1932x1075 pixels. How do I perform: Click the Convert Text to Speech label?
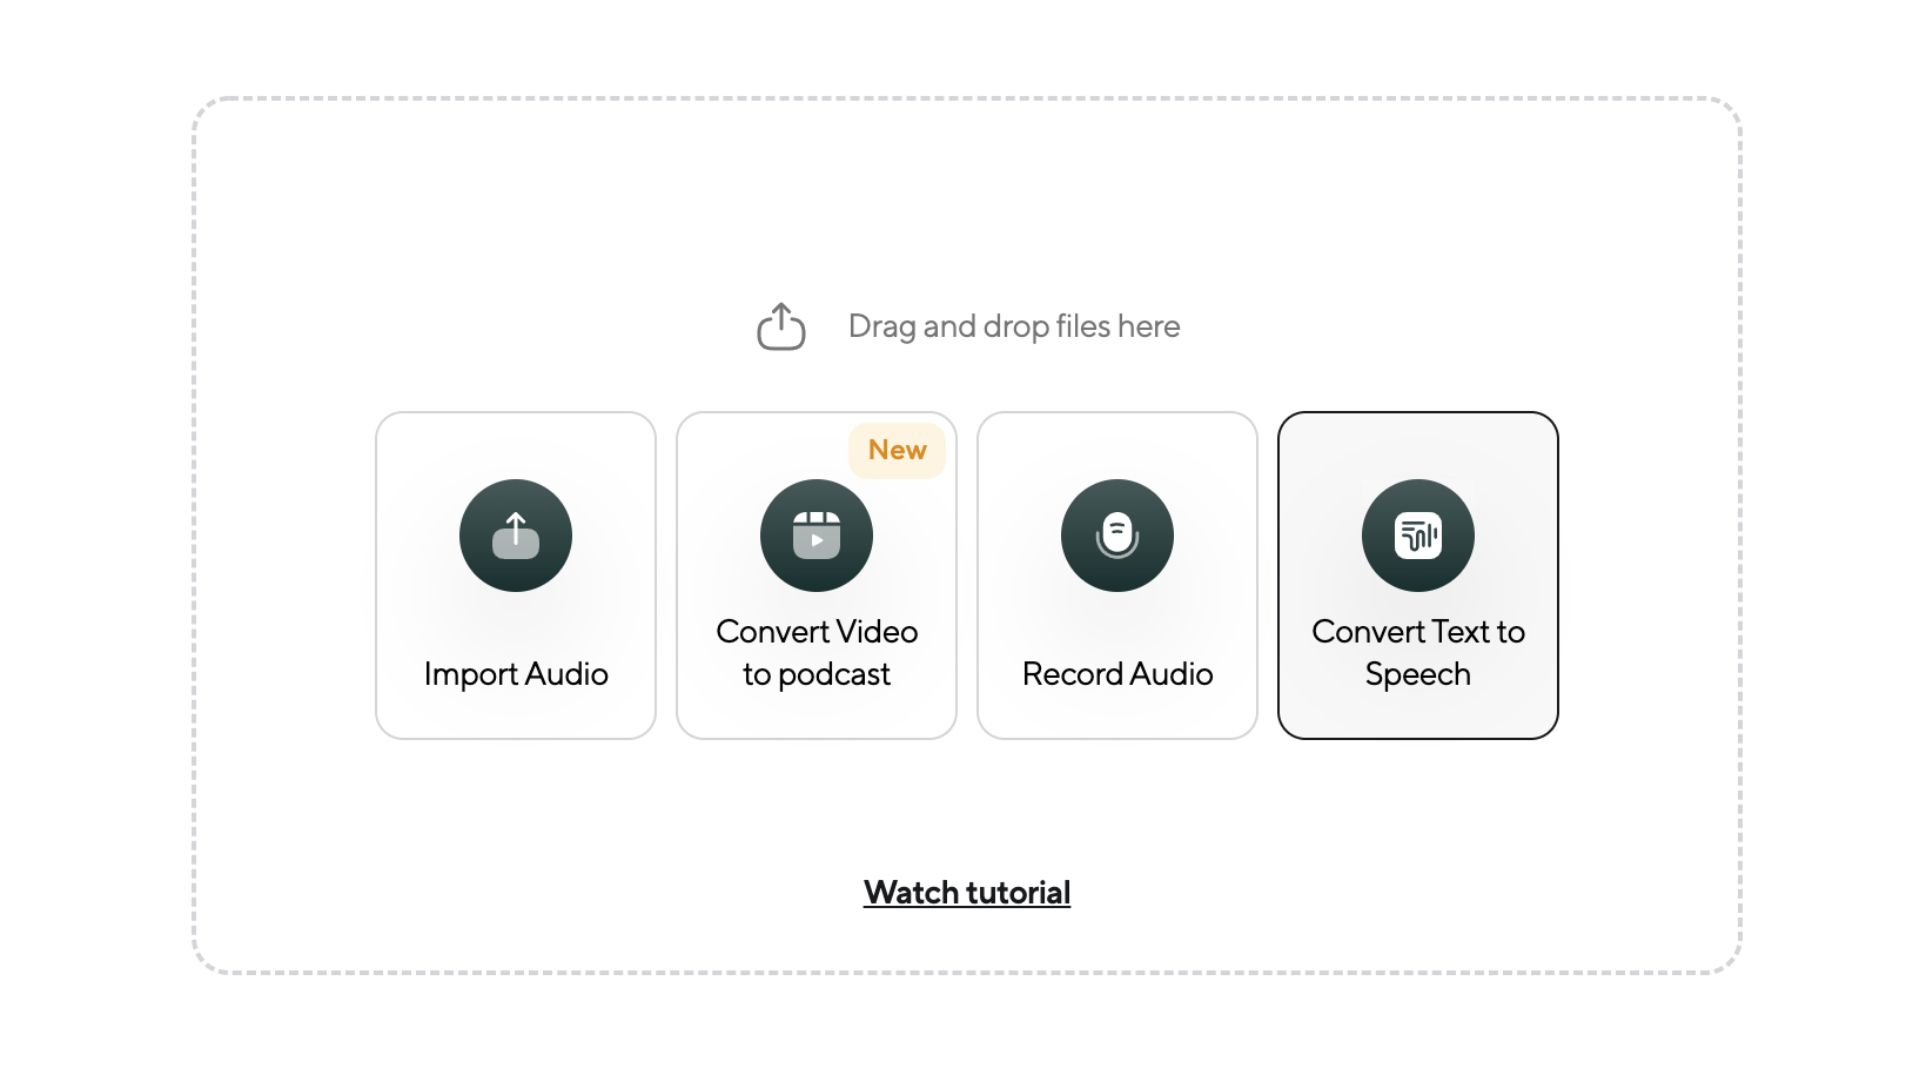[1418, 652]
